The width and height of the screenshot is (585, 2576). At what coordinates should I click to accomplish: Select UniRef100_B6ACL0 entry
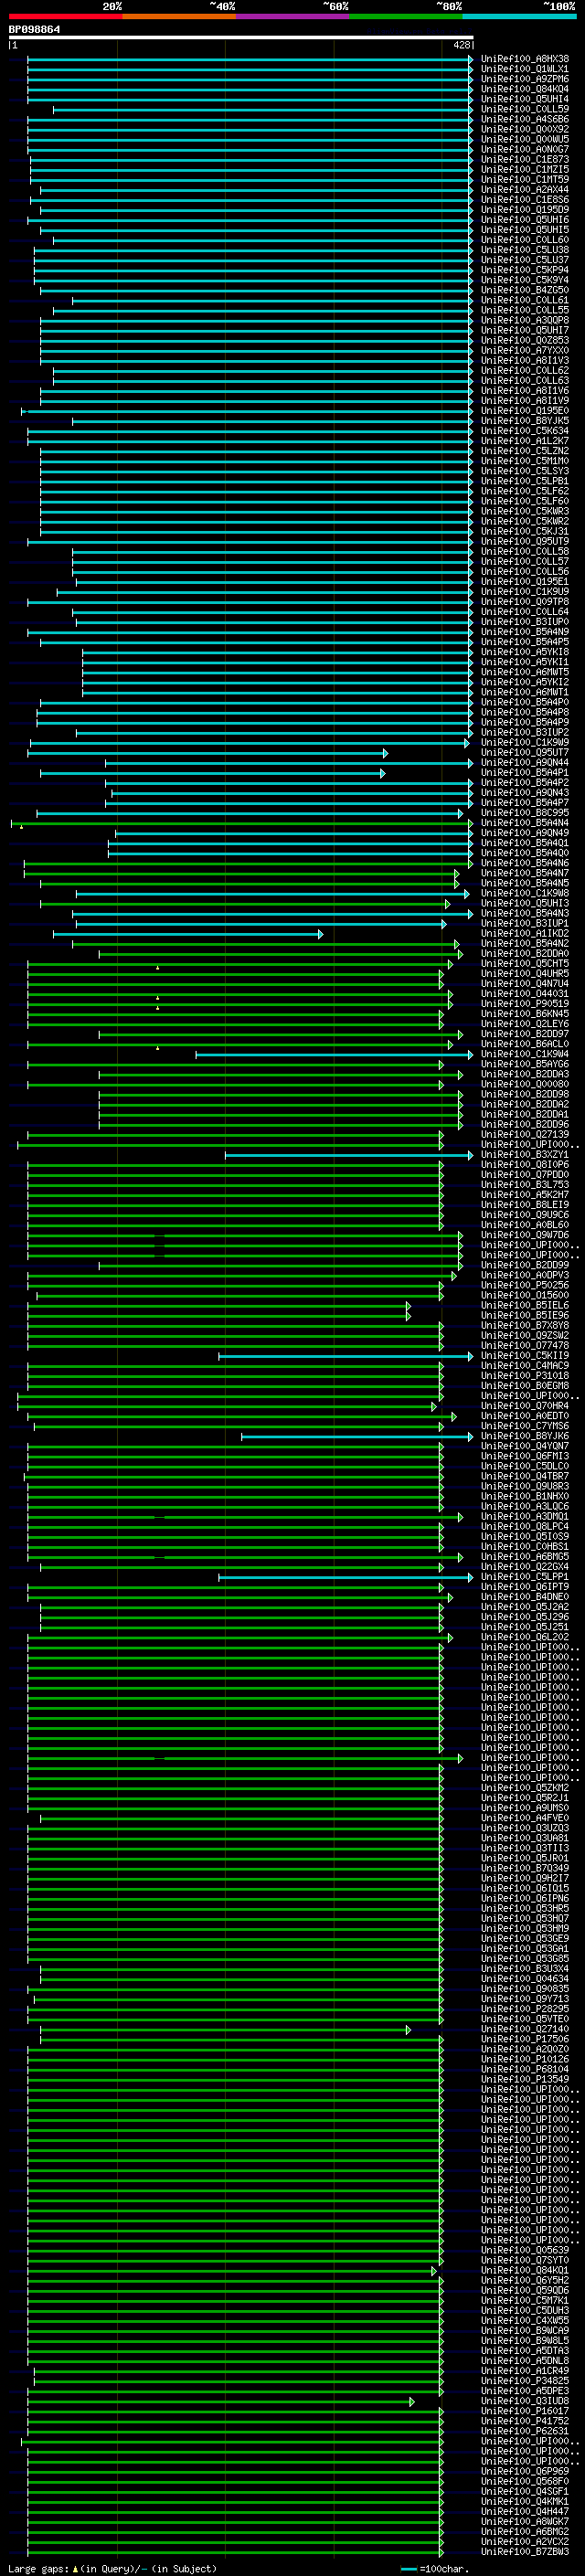pyautogui.click(x=525, y=1043)
